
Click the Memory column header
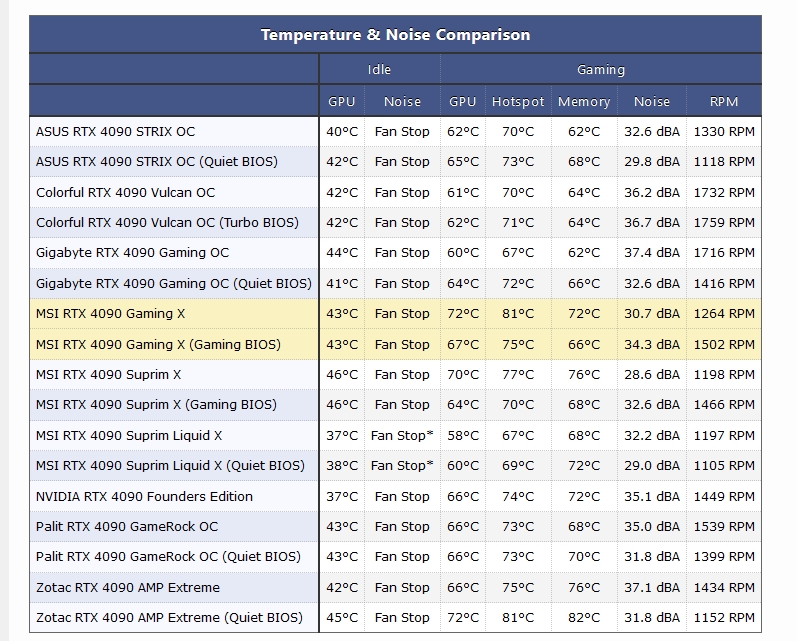tap(584, 101)
